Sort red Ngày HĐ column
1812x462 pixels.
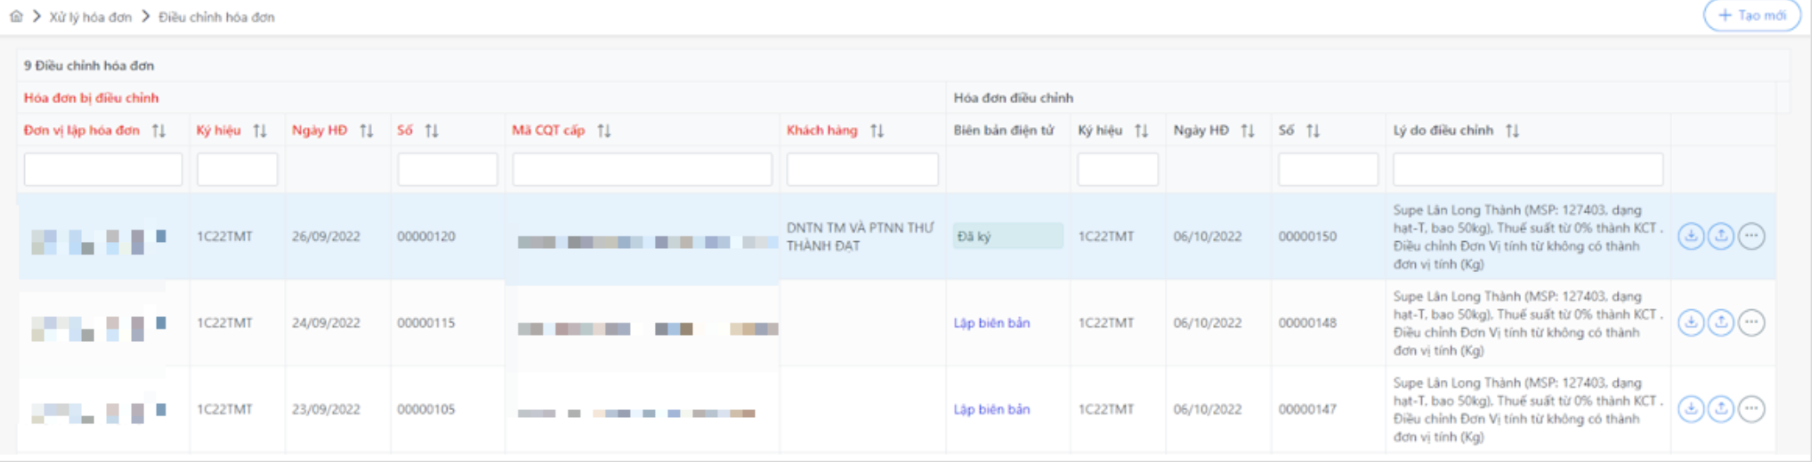tap(366, 131)
